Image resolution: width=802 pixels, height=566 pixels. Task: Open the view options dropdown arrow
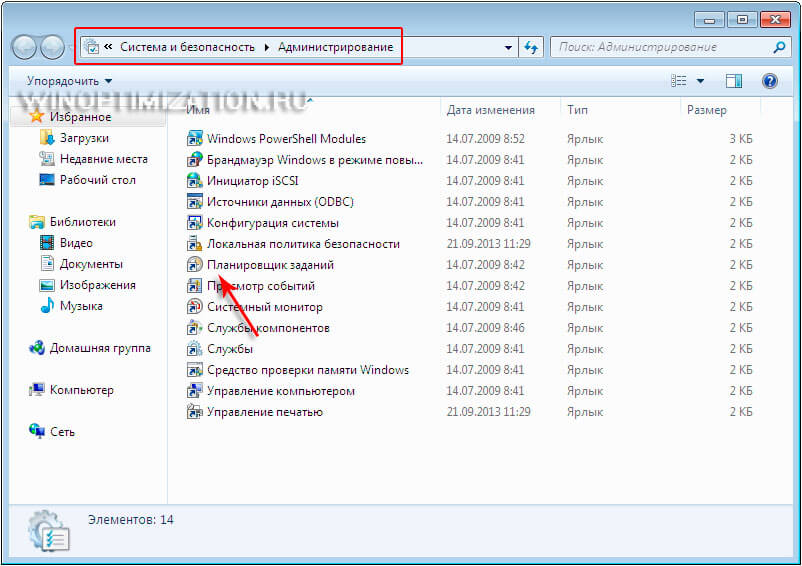point(700,81)
